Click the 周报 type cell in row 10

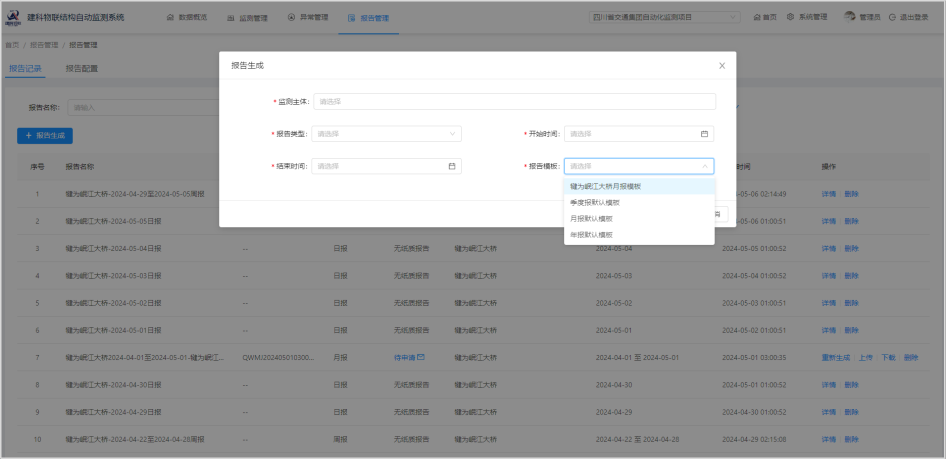[x=340, y=439]
